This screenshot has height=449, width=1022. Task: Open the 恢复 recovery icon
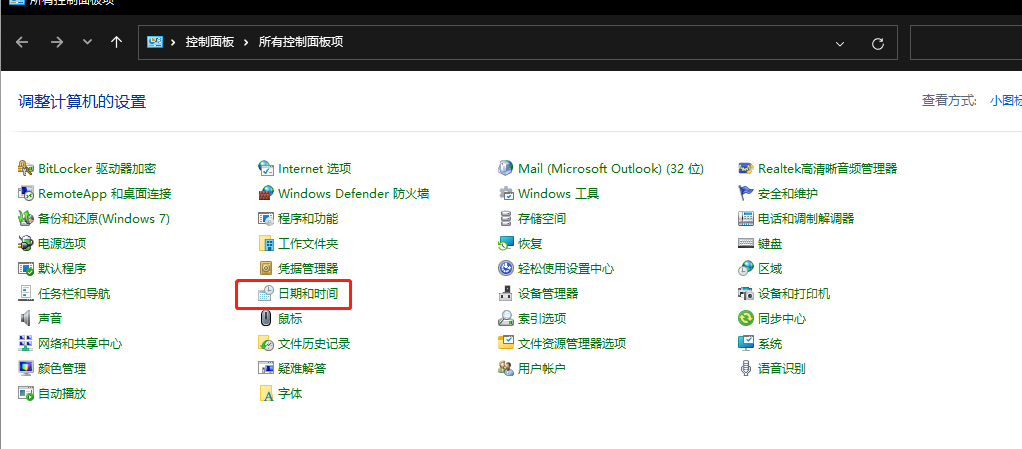[506, 244]
